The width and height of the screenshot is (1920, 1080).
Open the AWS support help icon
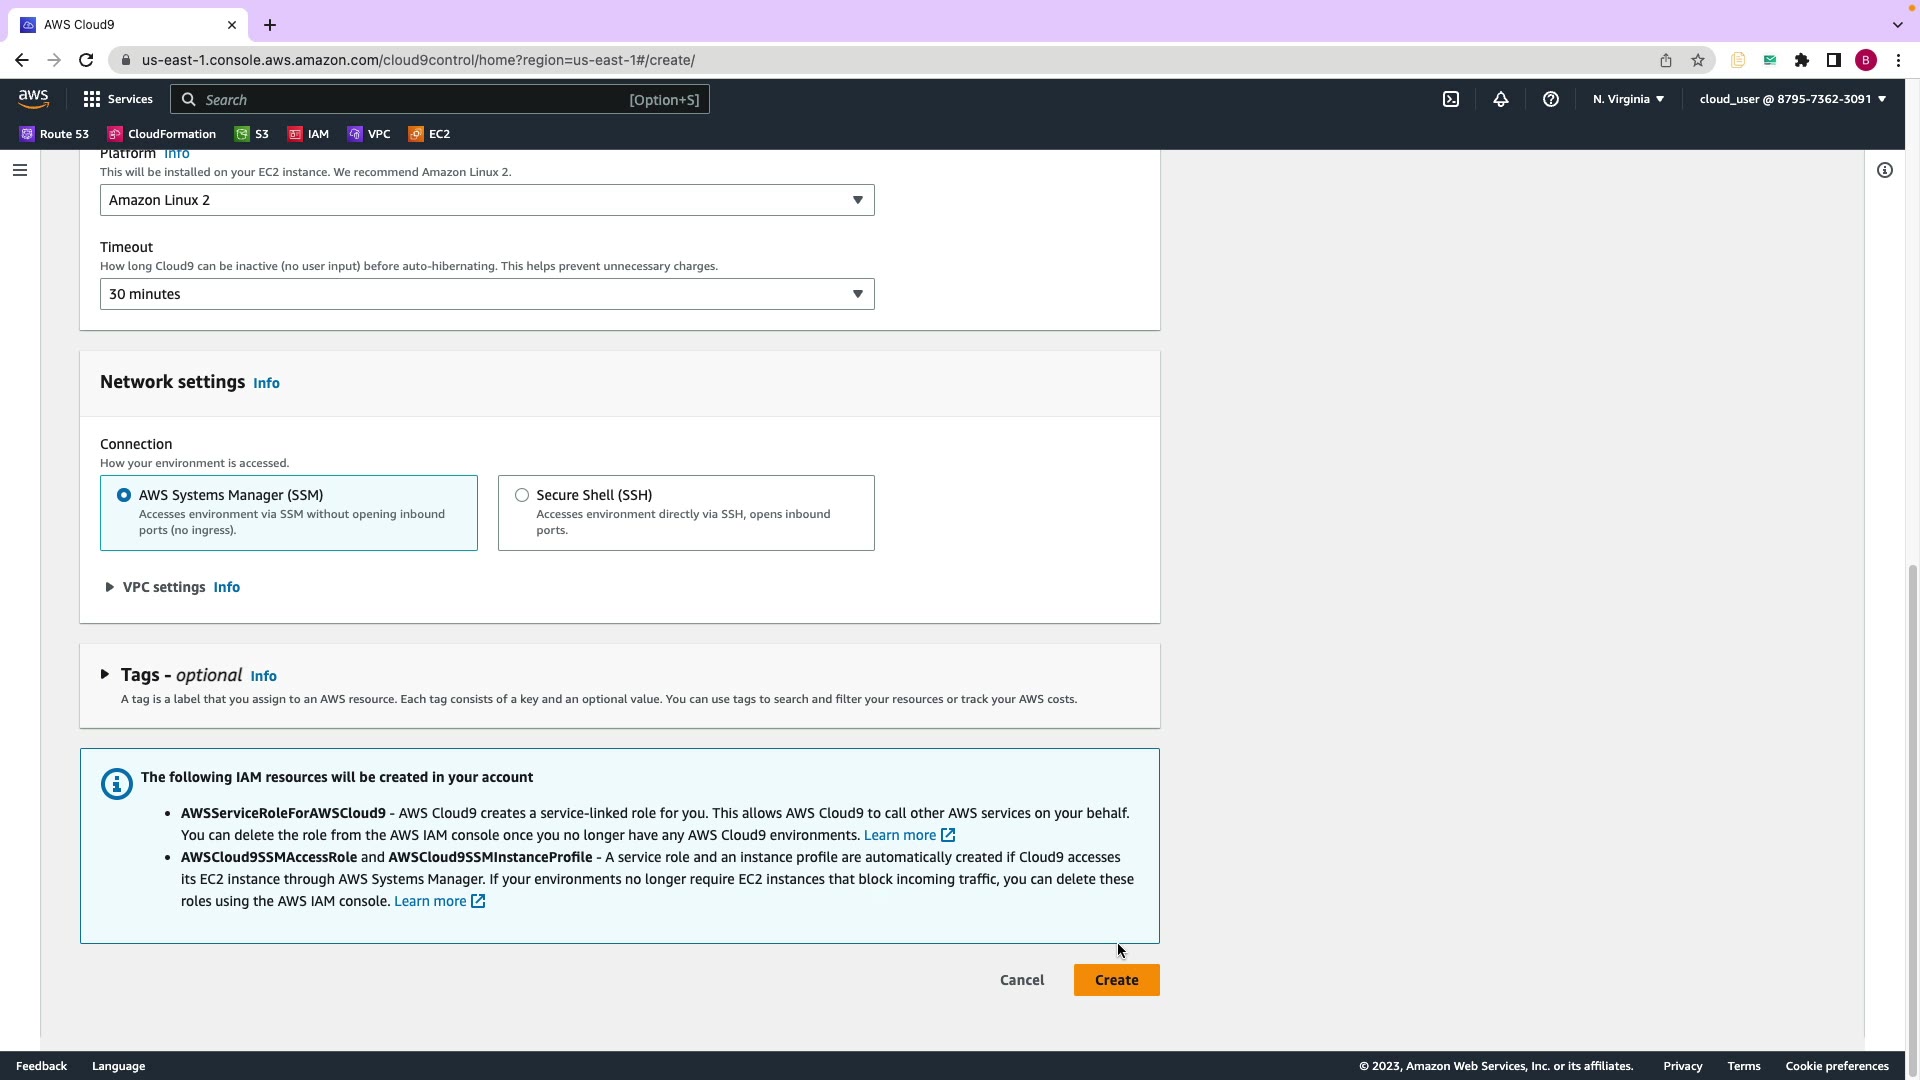(x=1550, y=99)
